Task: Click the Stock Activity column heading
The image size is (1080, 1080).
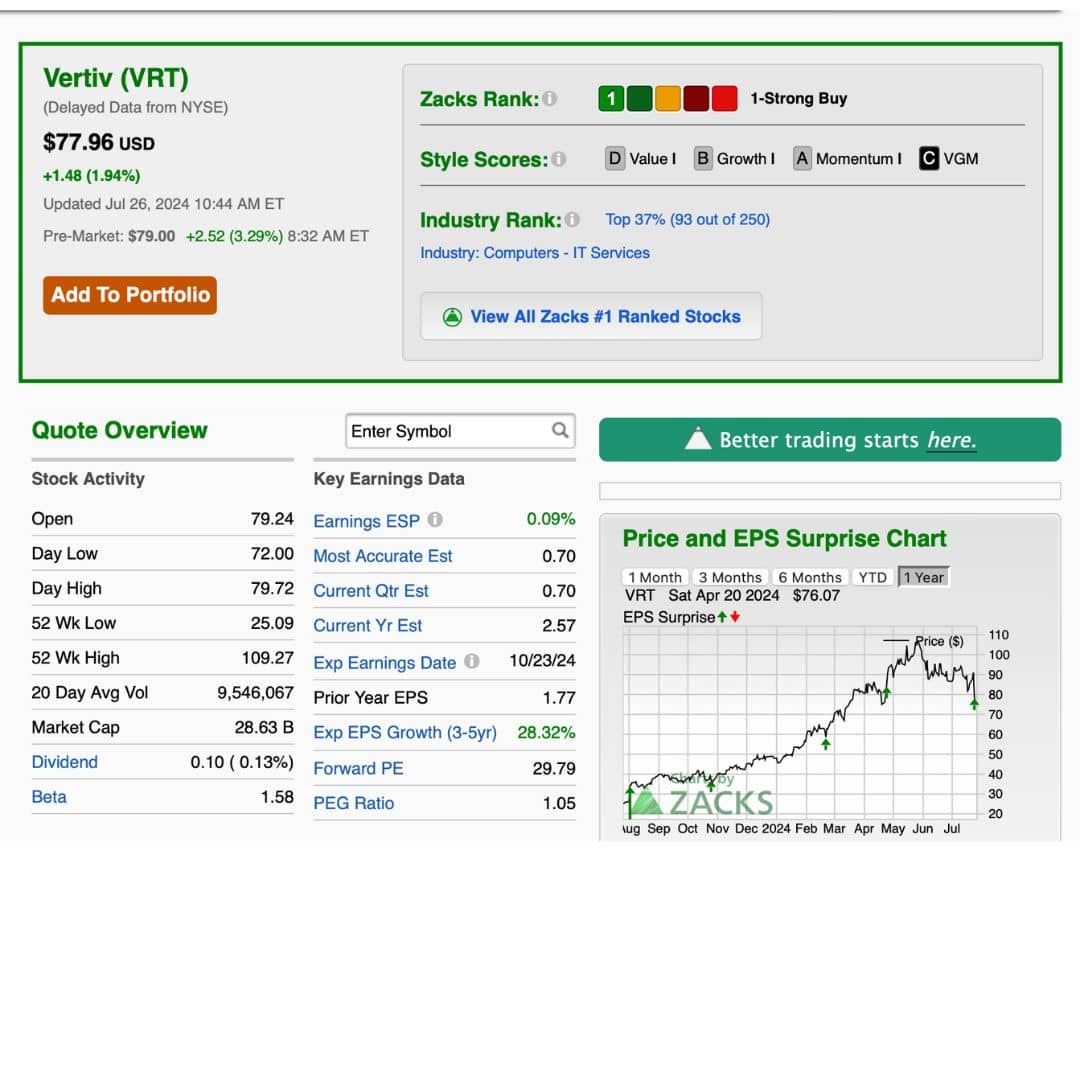Action: tap(88, 479)
